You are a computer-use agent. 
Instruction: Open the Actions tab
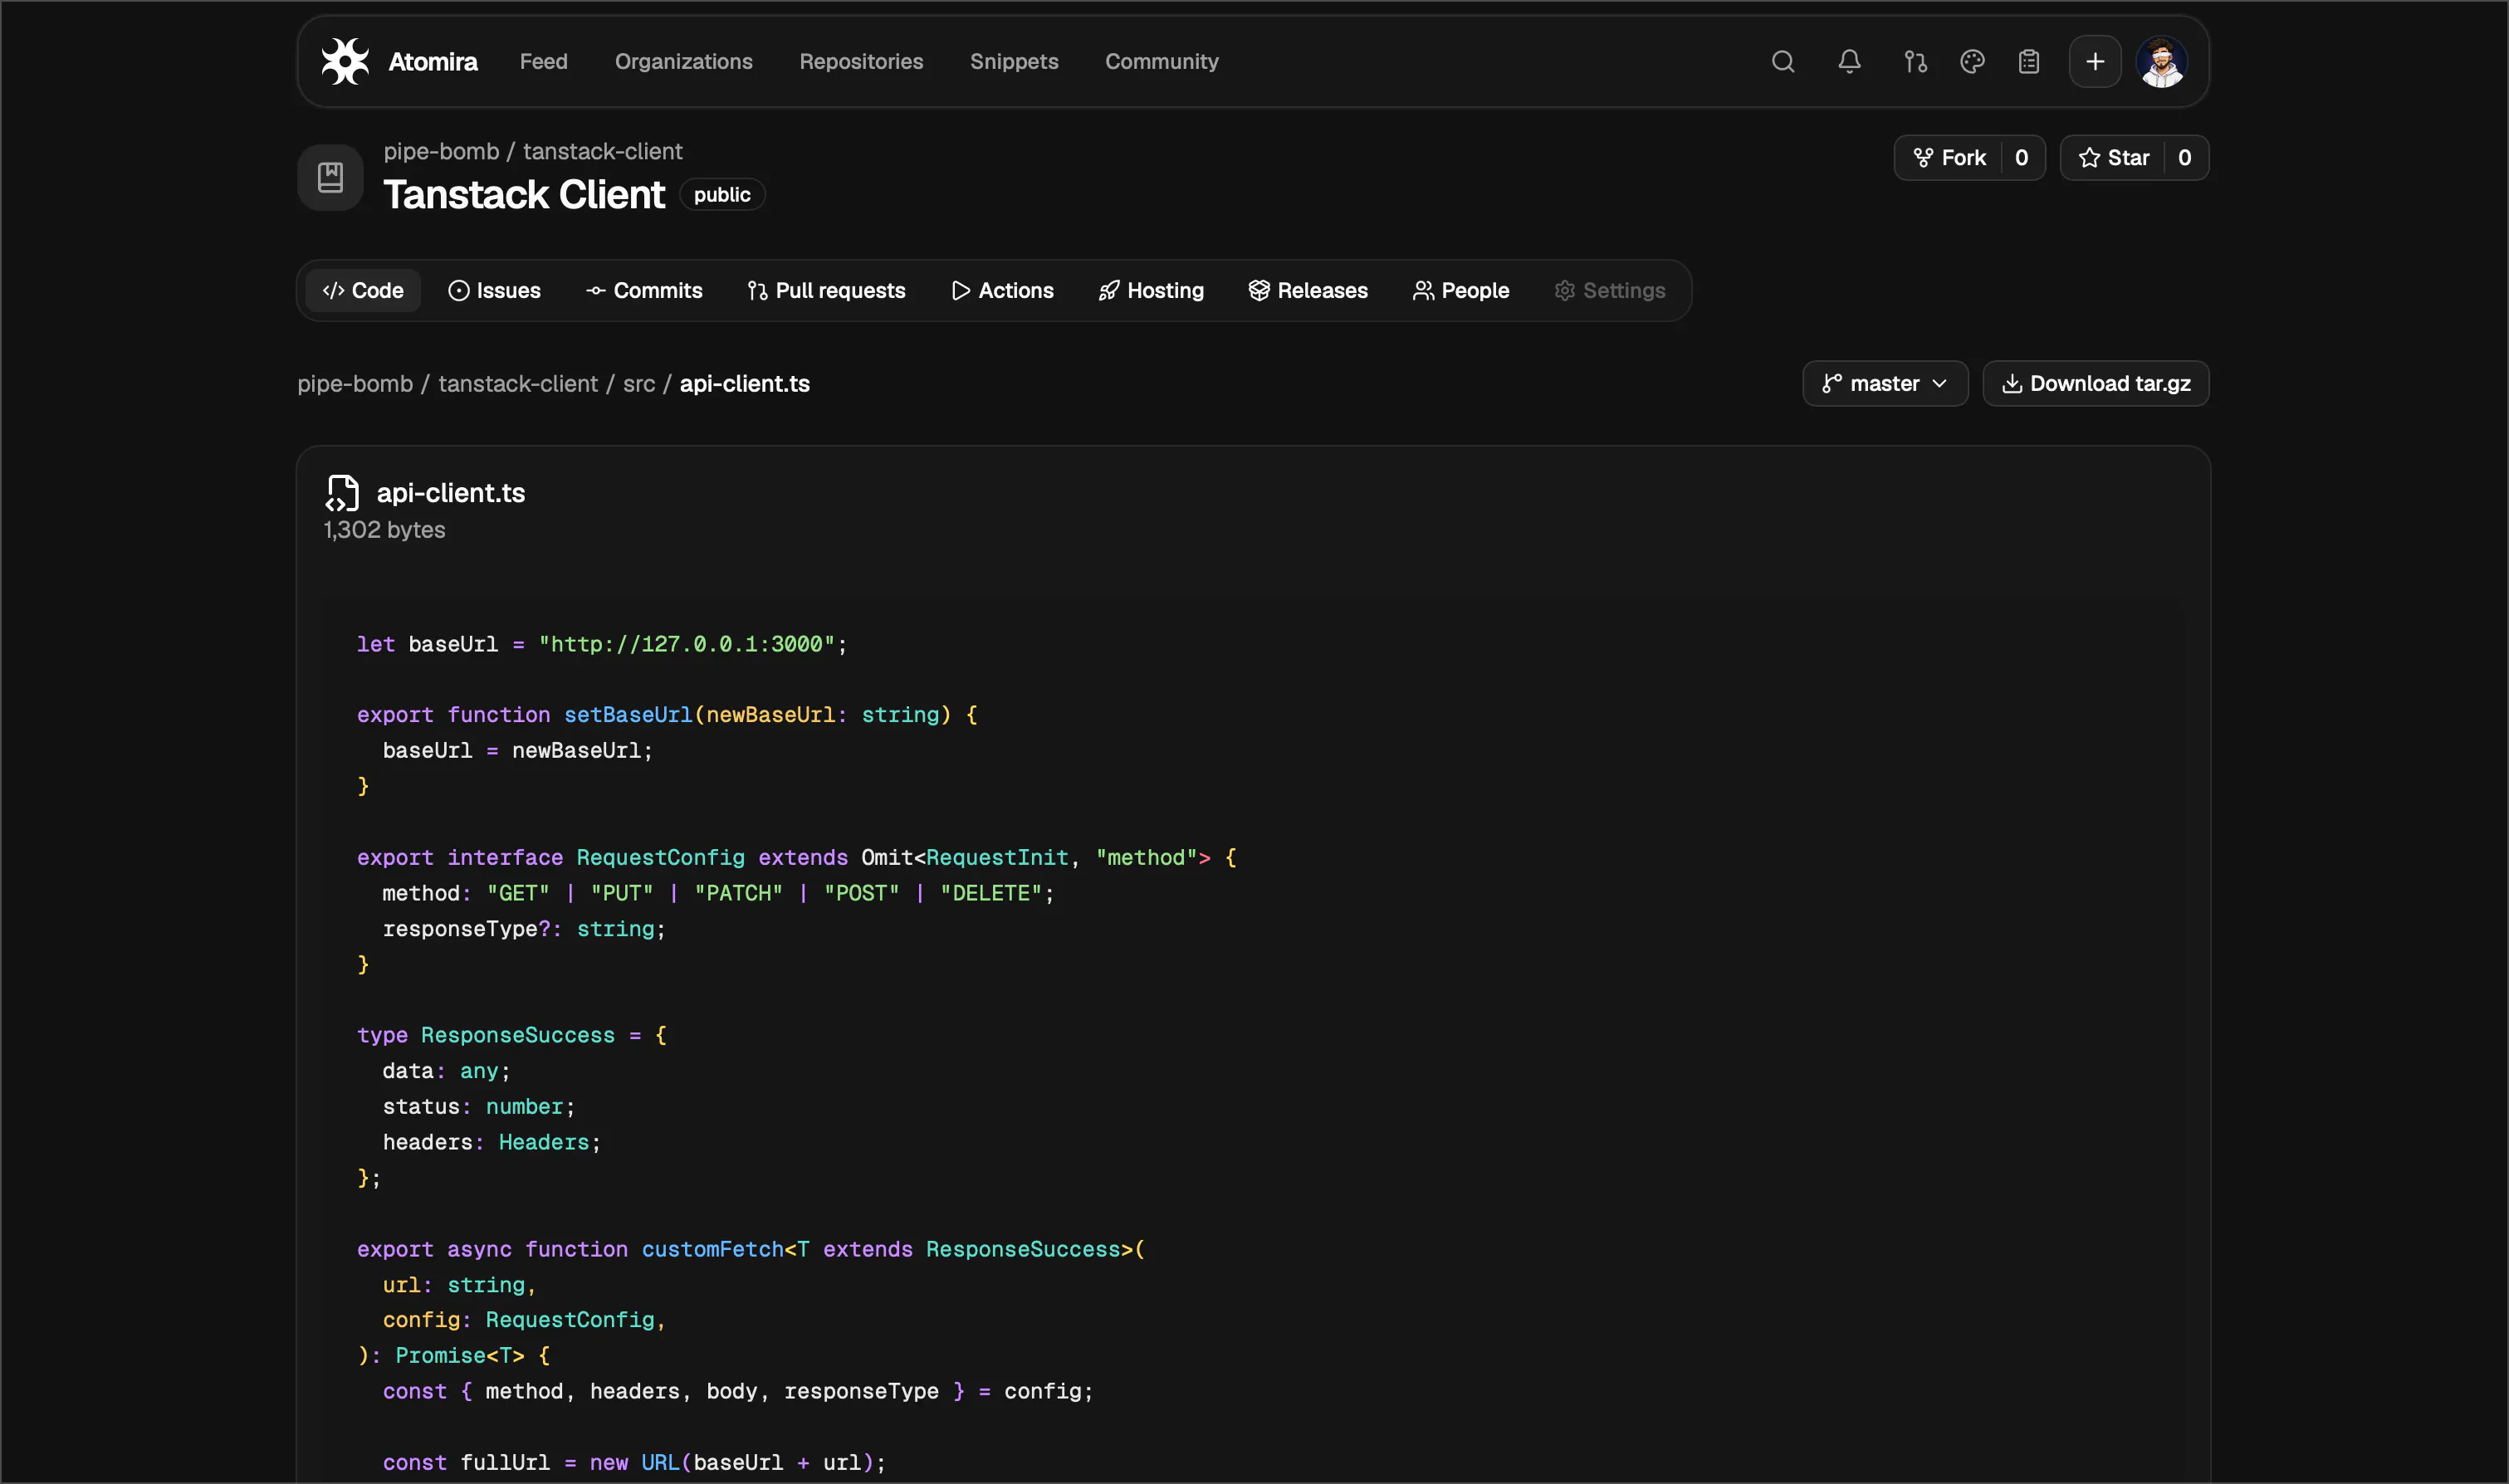(x=1002, y=291)
